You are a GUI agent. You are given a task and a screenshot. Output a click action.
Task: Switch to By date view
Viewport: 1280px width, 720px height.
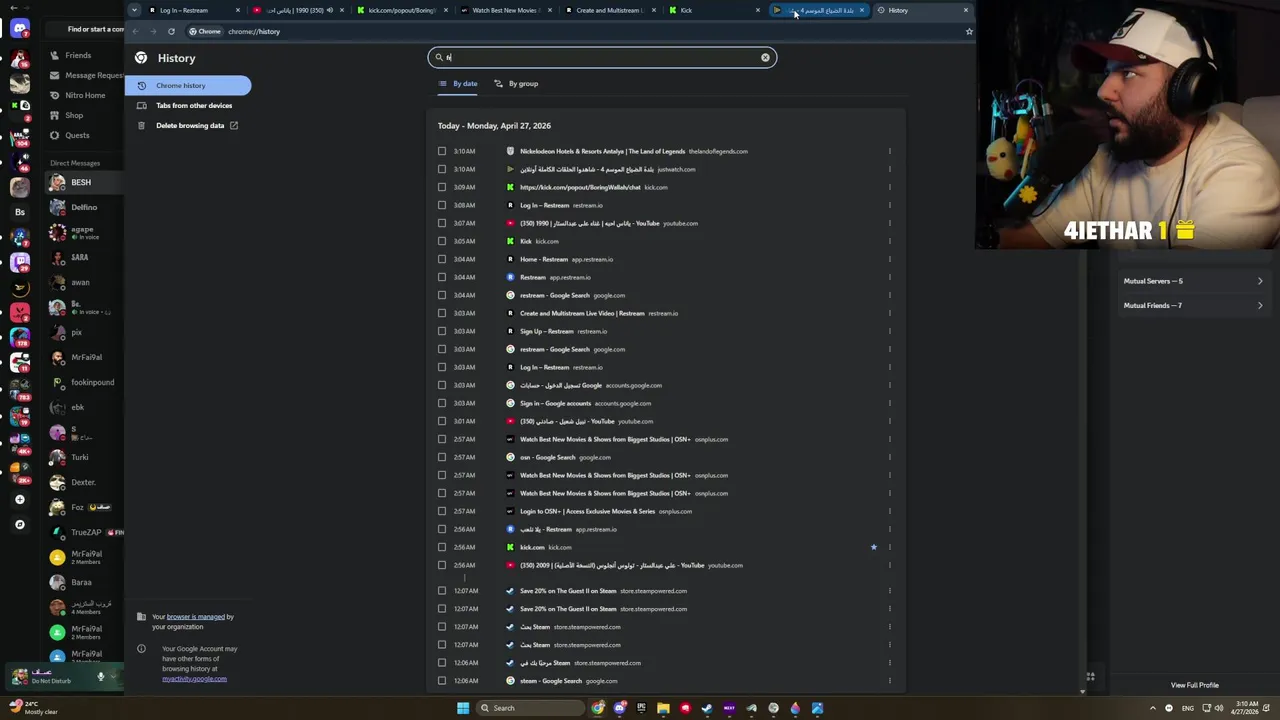coord(458,84)
